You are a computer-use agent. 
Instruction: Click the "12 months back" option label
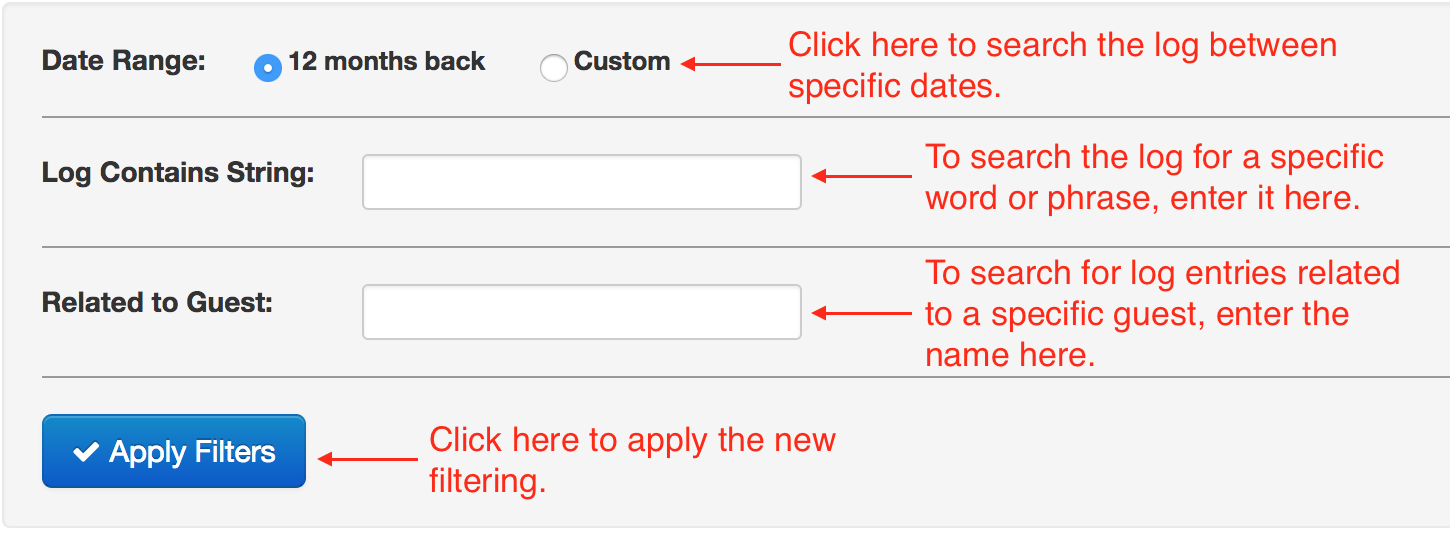coord(387,61)
